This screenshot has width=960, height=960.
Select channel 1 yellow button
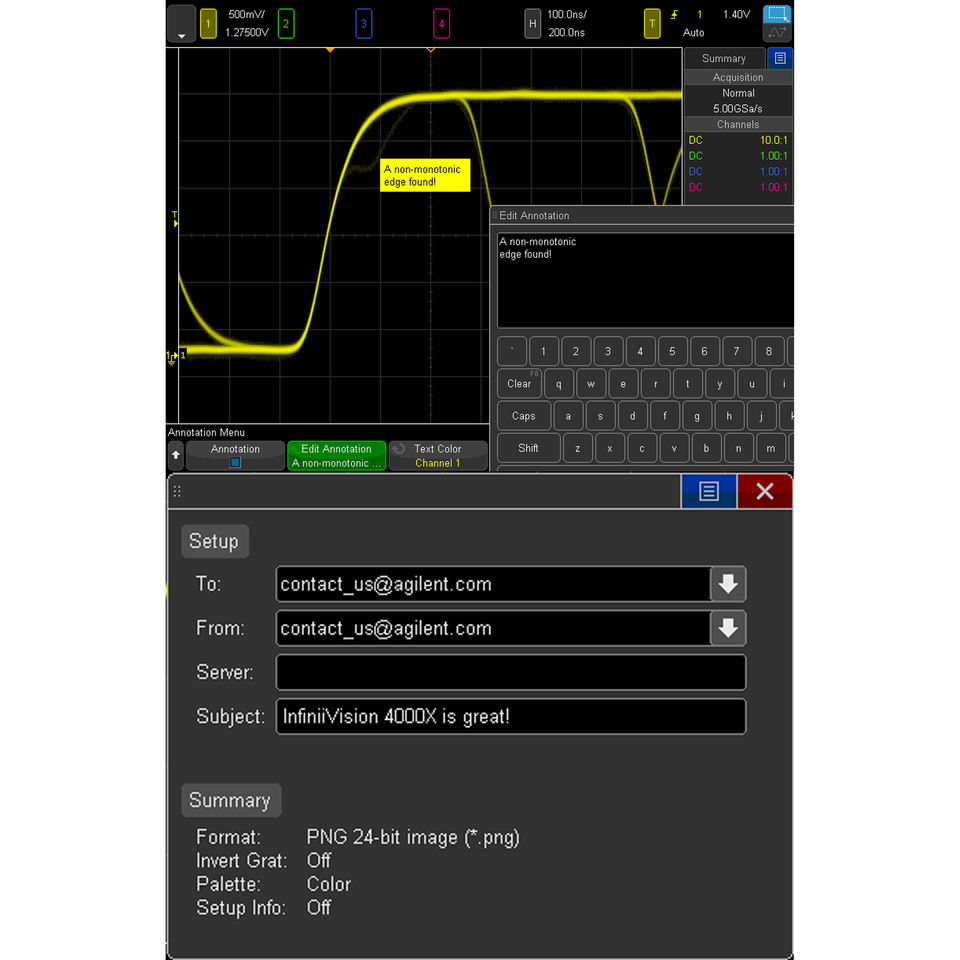point(208,24)
